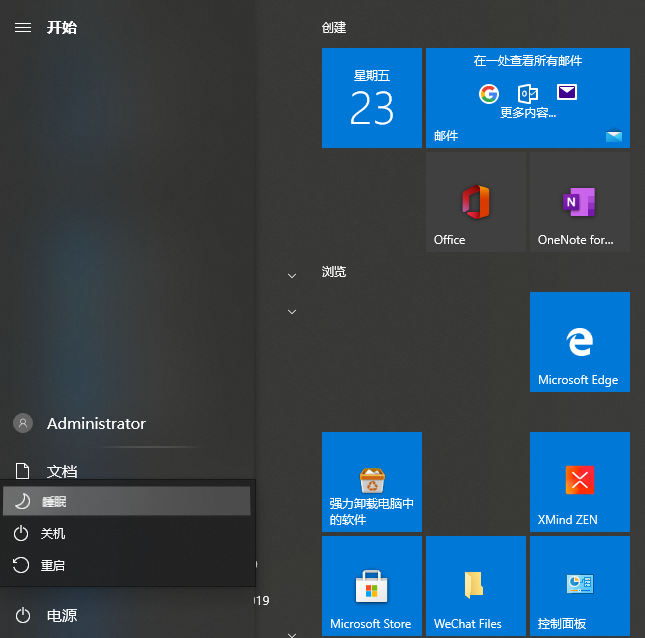Screen dimensions: 645x638
Task: Open the calendar tile showing 星期五 23
Action: coord(371,98)
